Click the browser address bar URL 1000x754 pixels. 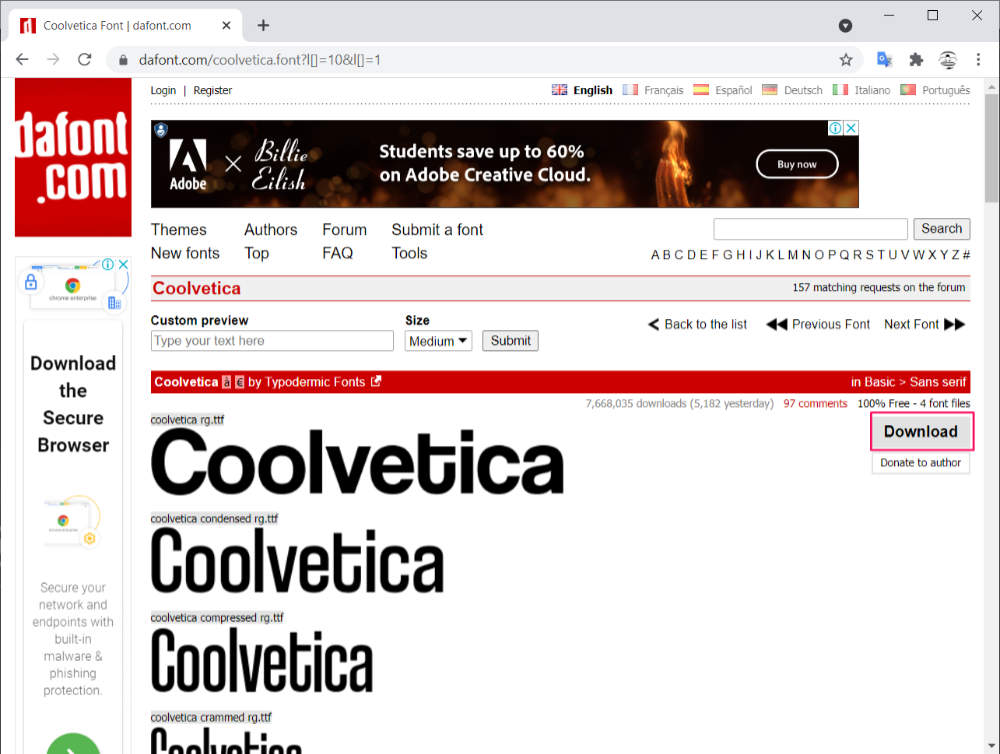pos(260,60)
